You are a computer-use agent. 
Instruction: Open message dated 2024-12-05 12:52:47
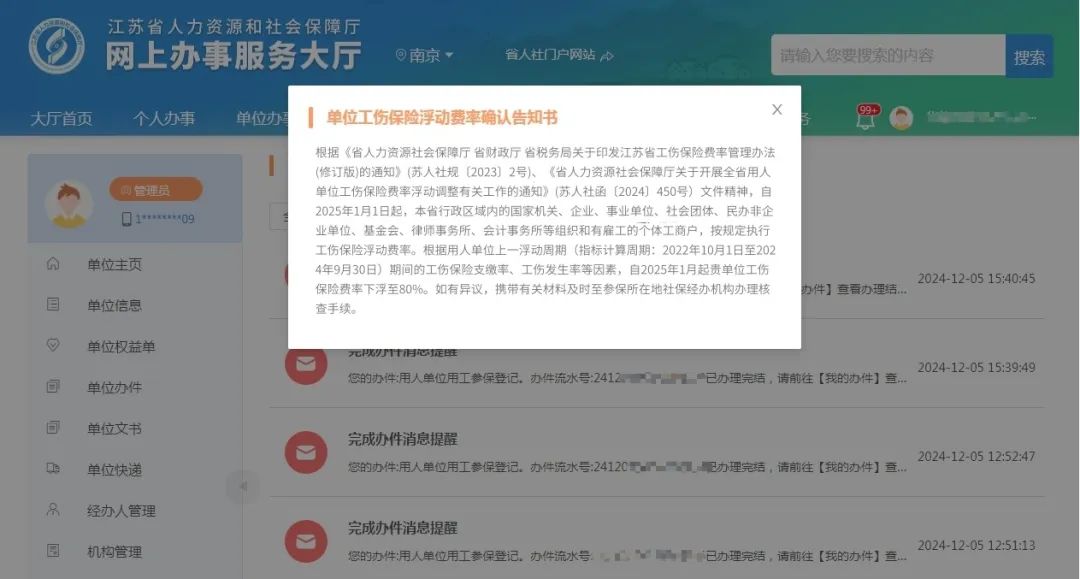656,452
